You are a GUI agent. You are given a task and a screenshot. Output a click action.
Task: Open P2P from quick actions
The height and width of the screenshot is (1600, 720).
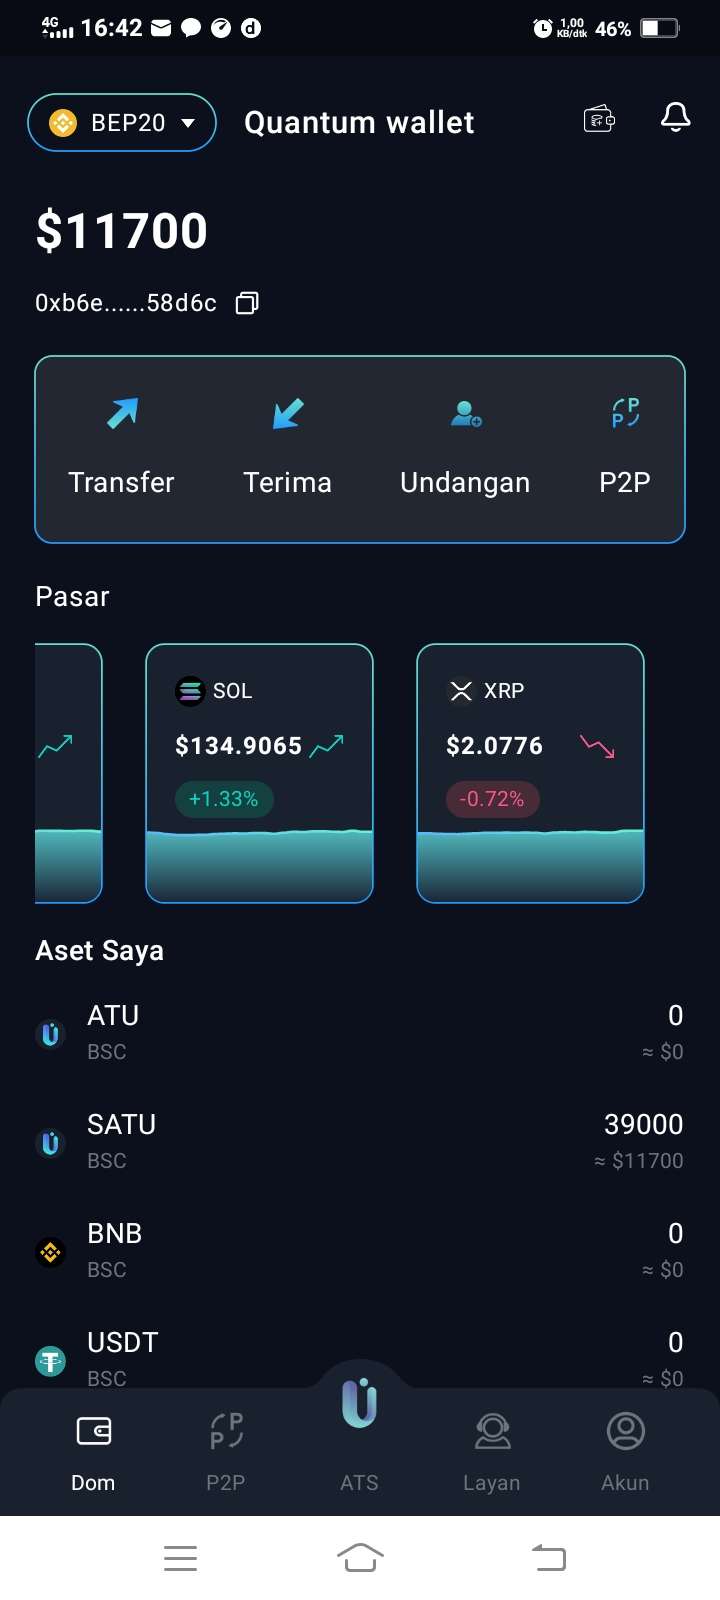point(625,413)
